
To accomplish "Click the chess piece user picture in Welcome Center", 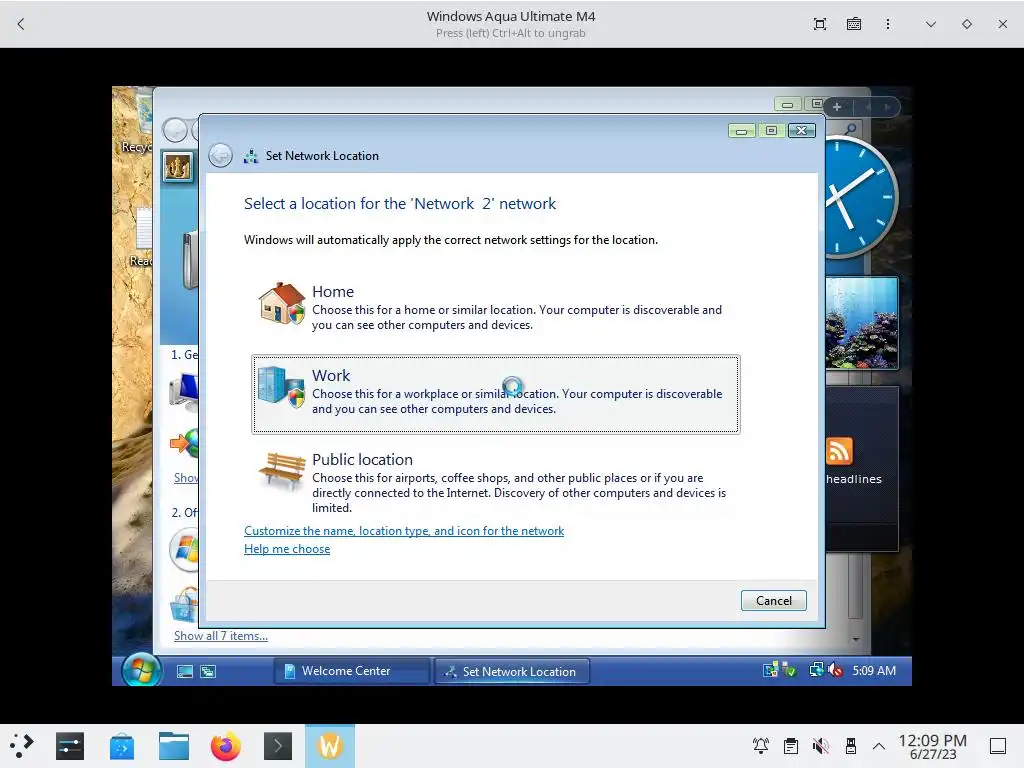I will point(178,167).
